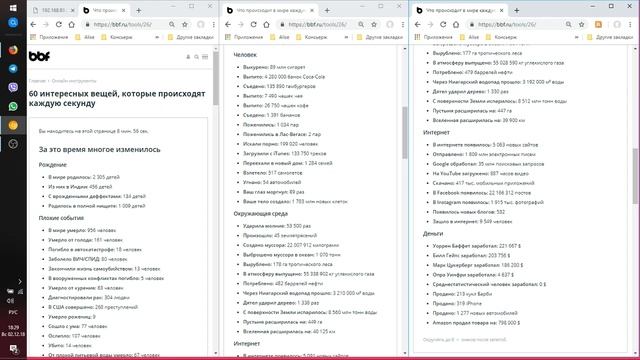Go back in the left browser window

point(33,24)
